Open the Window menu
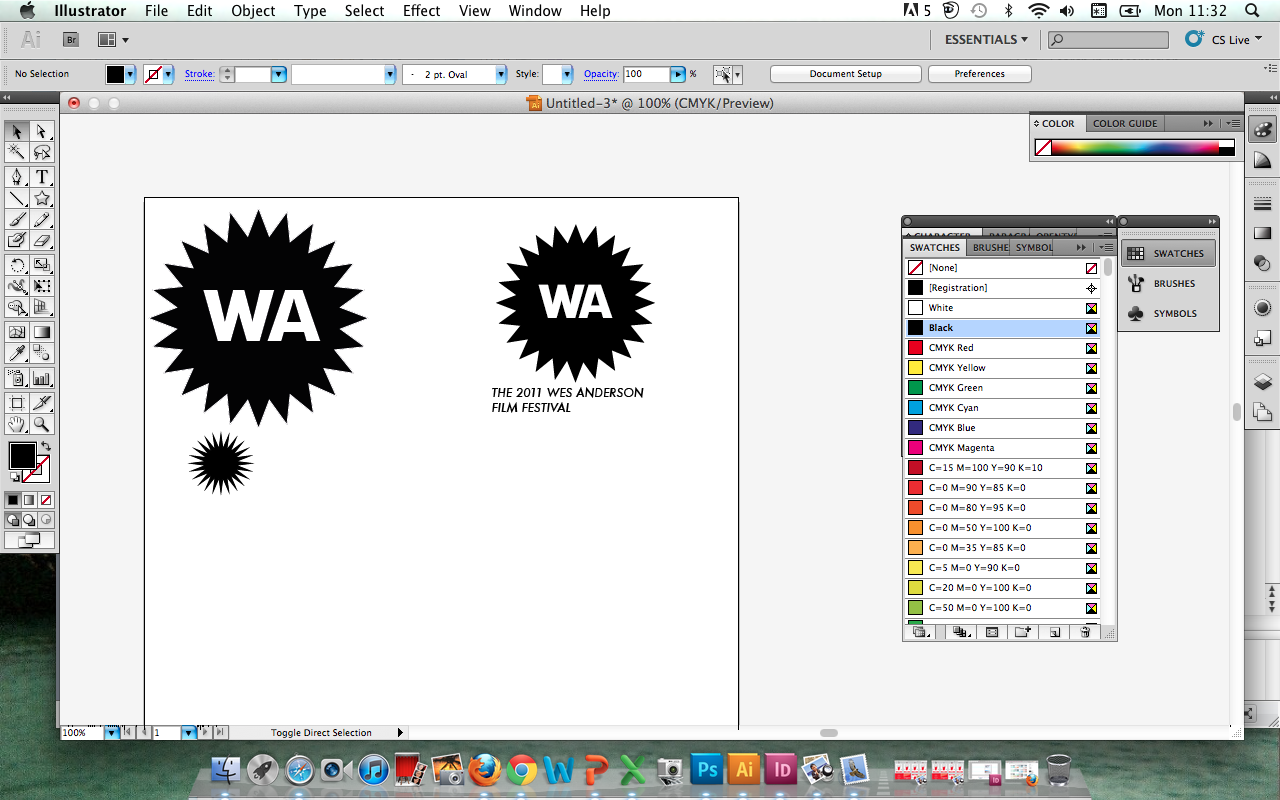The image size is (1280, 800). 535,11
